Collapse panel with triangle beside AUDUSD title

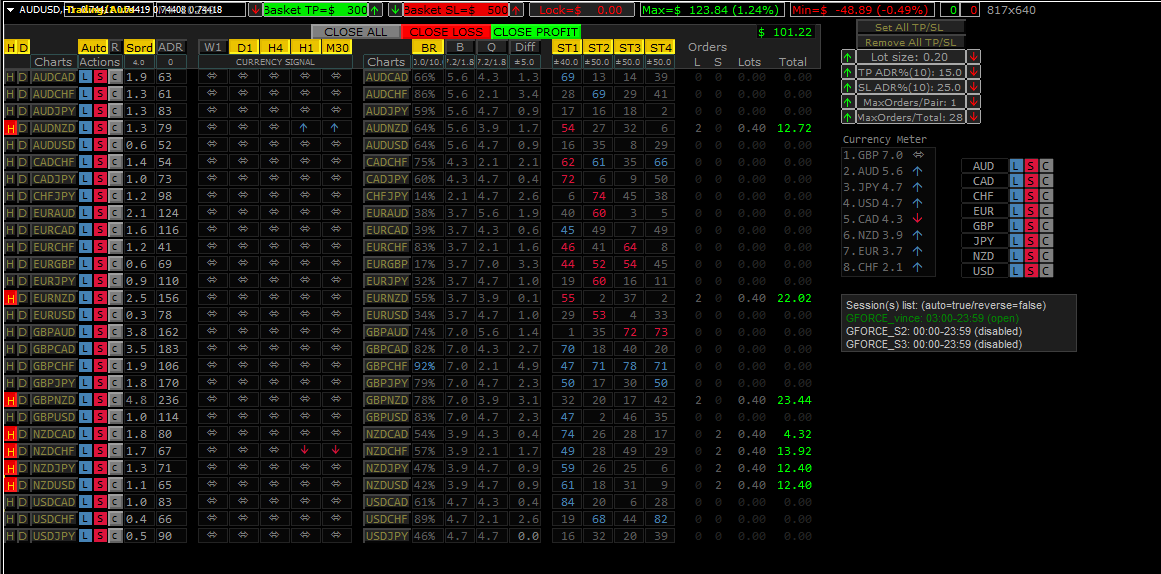click(x=10, y=10)
